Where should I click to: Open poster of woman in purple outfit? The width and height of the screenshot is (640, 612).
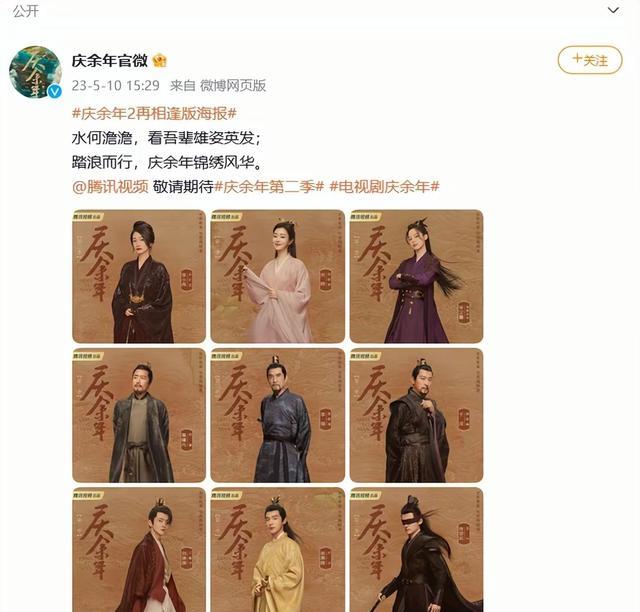click(416, 276)
